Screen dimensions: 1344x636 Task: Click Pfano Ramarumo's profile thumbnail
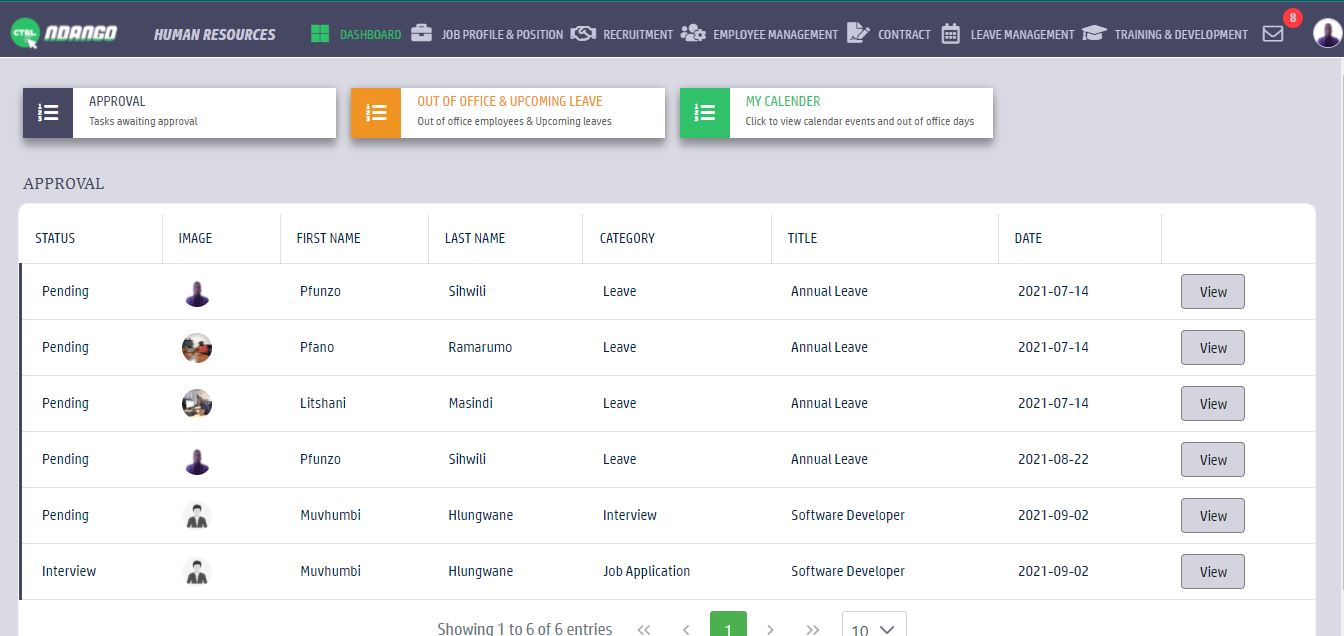[x=197, y=348]
